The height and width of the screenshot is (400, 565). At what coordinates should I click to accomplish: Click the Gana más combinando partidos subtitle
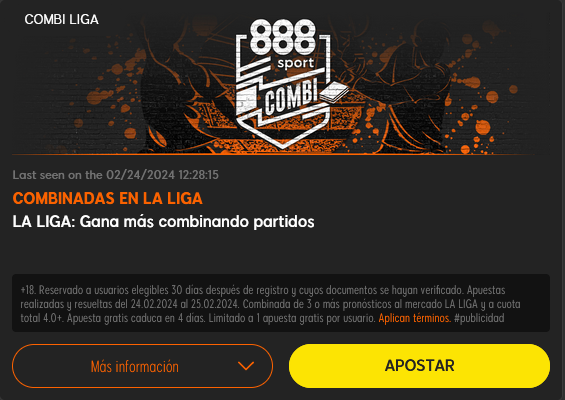(x=197, y=222)
